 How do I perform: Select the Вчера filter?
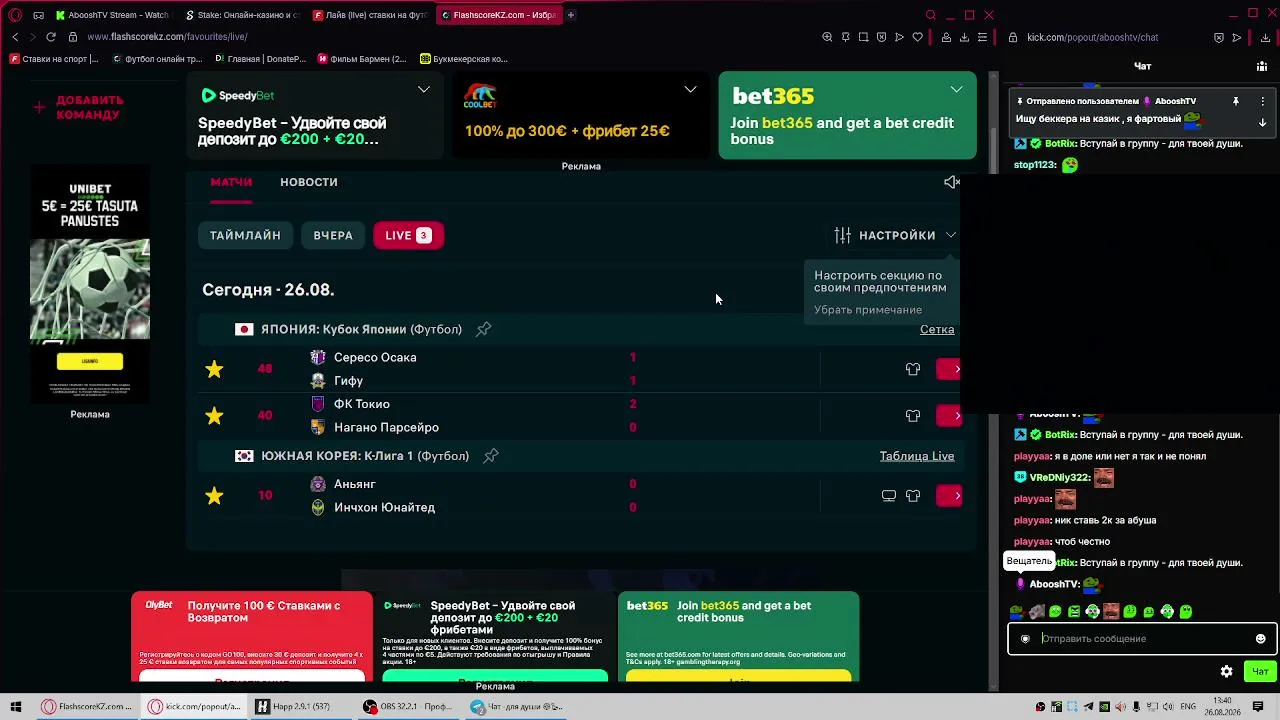(x=333, y=235)
